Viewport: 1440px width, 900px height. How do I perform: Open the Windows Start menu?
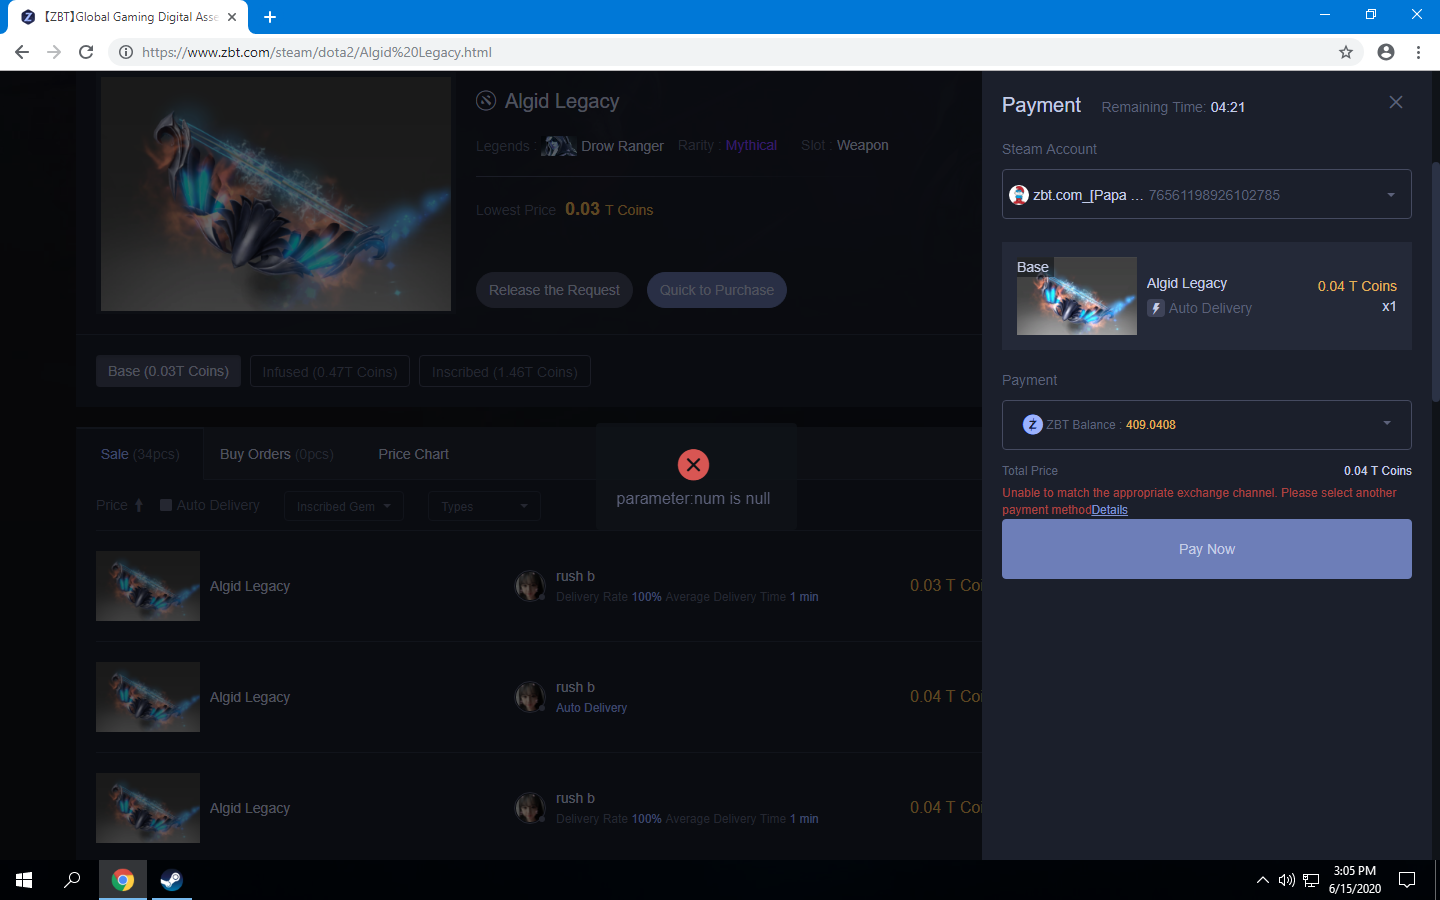coord(24,880)
